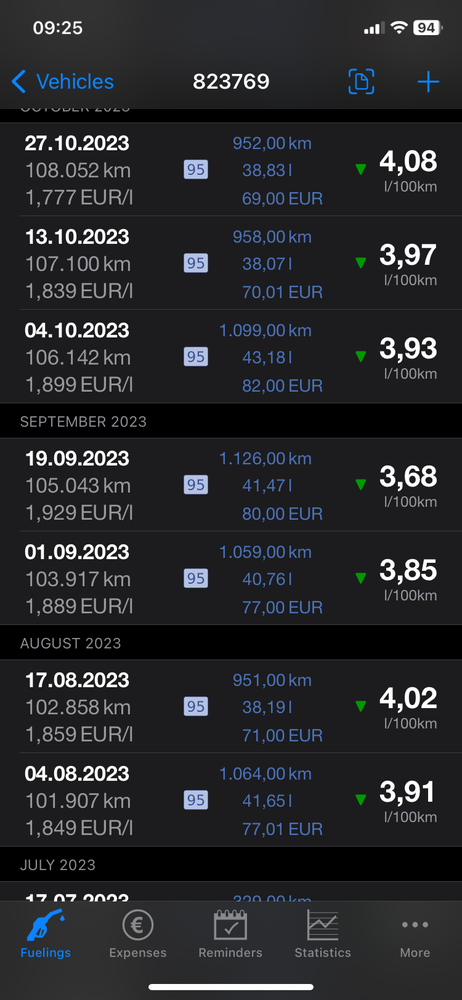This screenshot has width=462, height=1000.
Task: Tap the scan document icon
Action: (x=361, y=82)
